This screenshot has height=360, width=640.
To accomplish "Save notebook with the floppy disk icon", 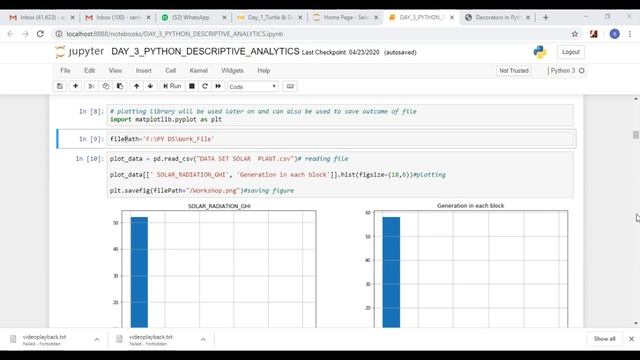I will tap(60, 86).
